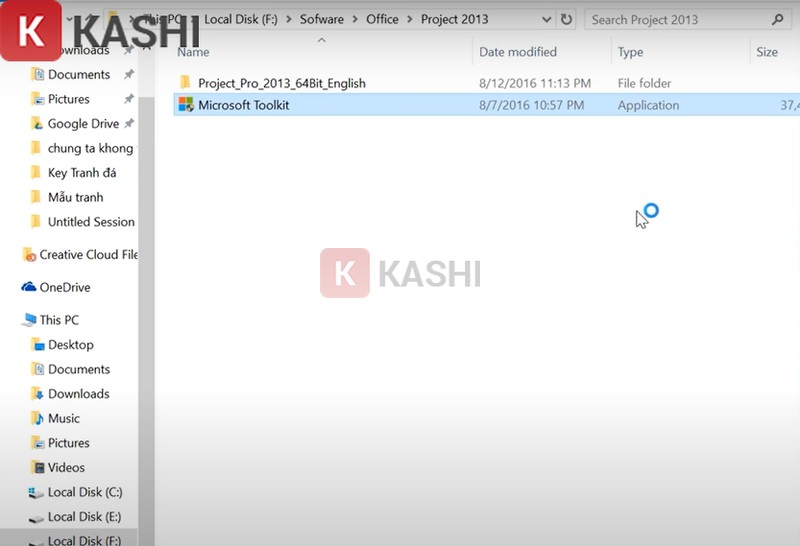Open the address bar history dropdown
The image size is (800, 546).
pyautogui.click(x=546, y=19)
